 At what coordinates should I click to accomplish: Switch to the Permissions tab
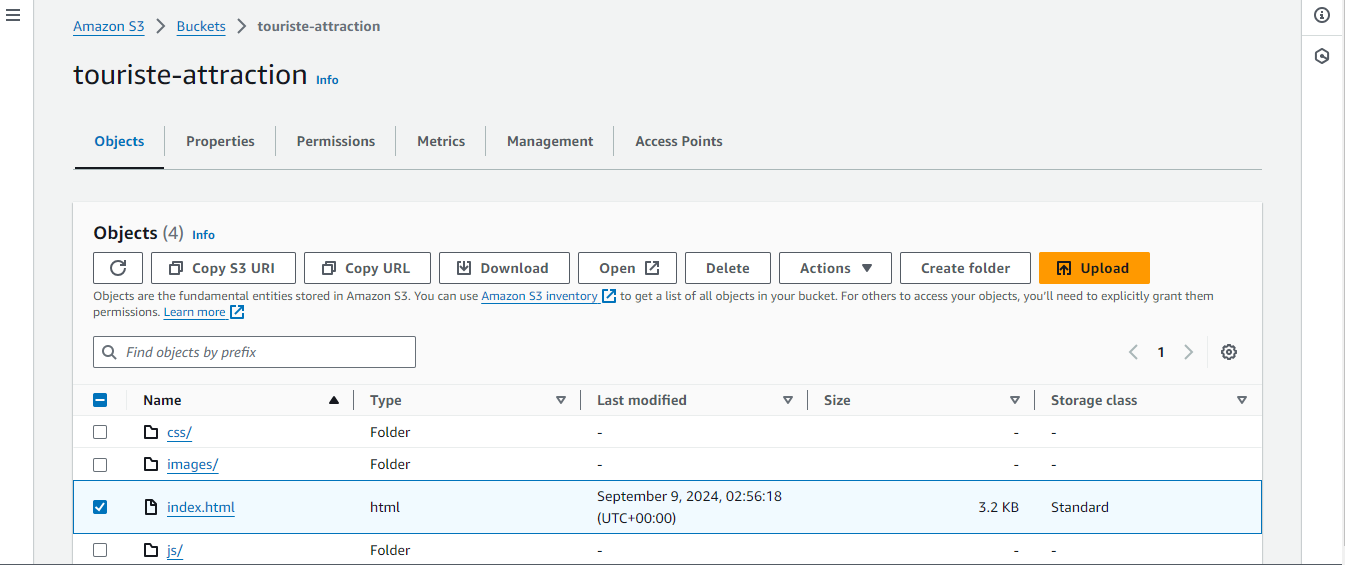coord(336,141)
